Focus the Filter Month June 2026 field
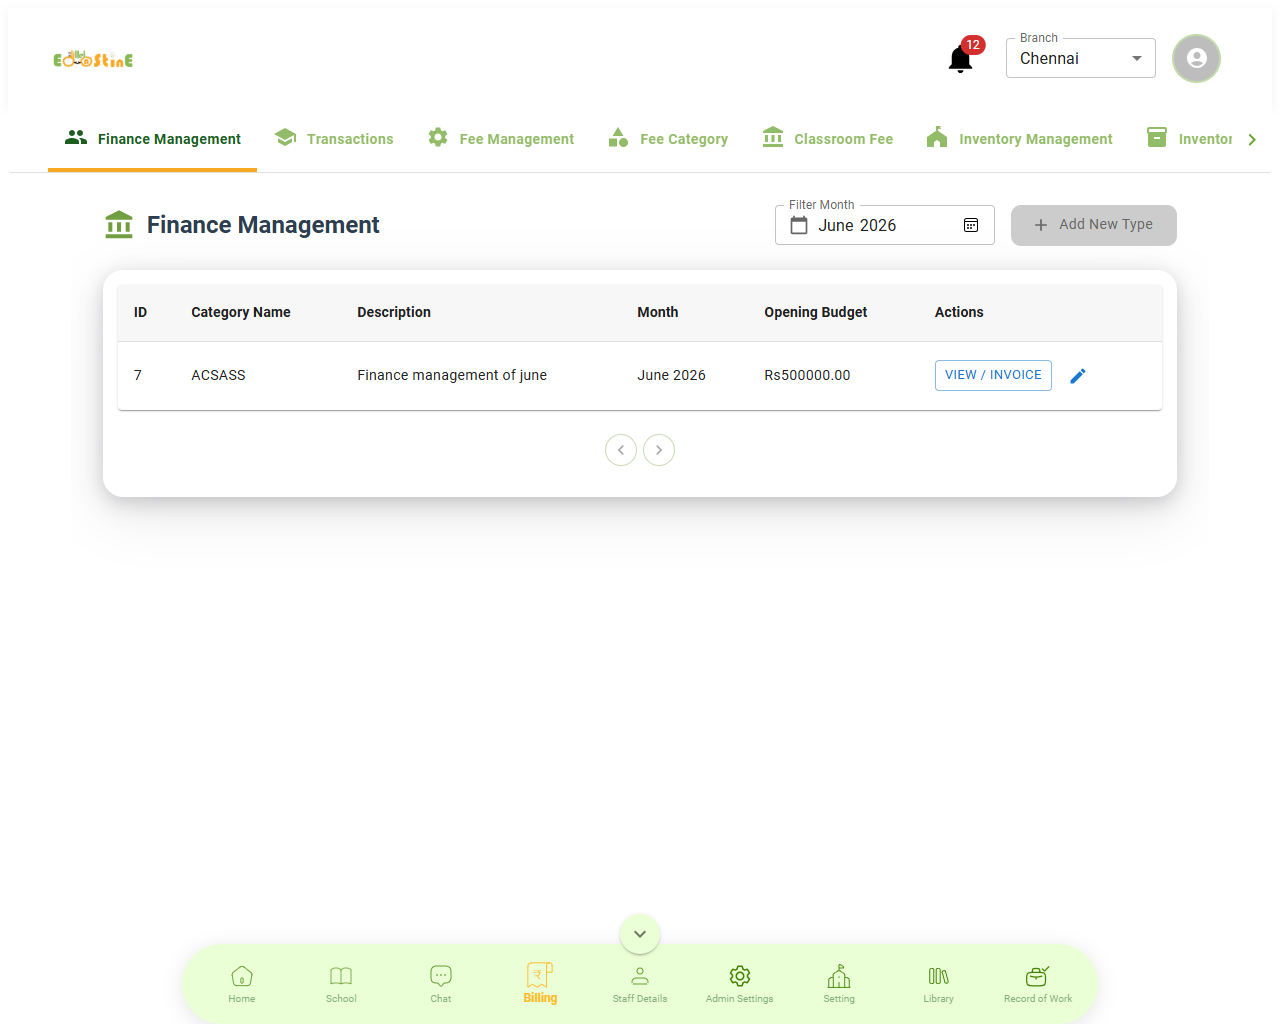The image size is (1280, 1024). [885, 225]
